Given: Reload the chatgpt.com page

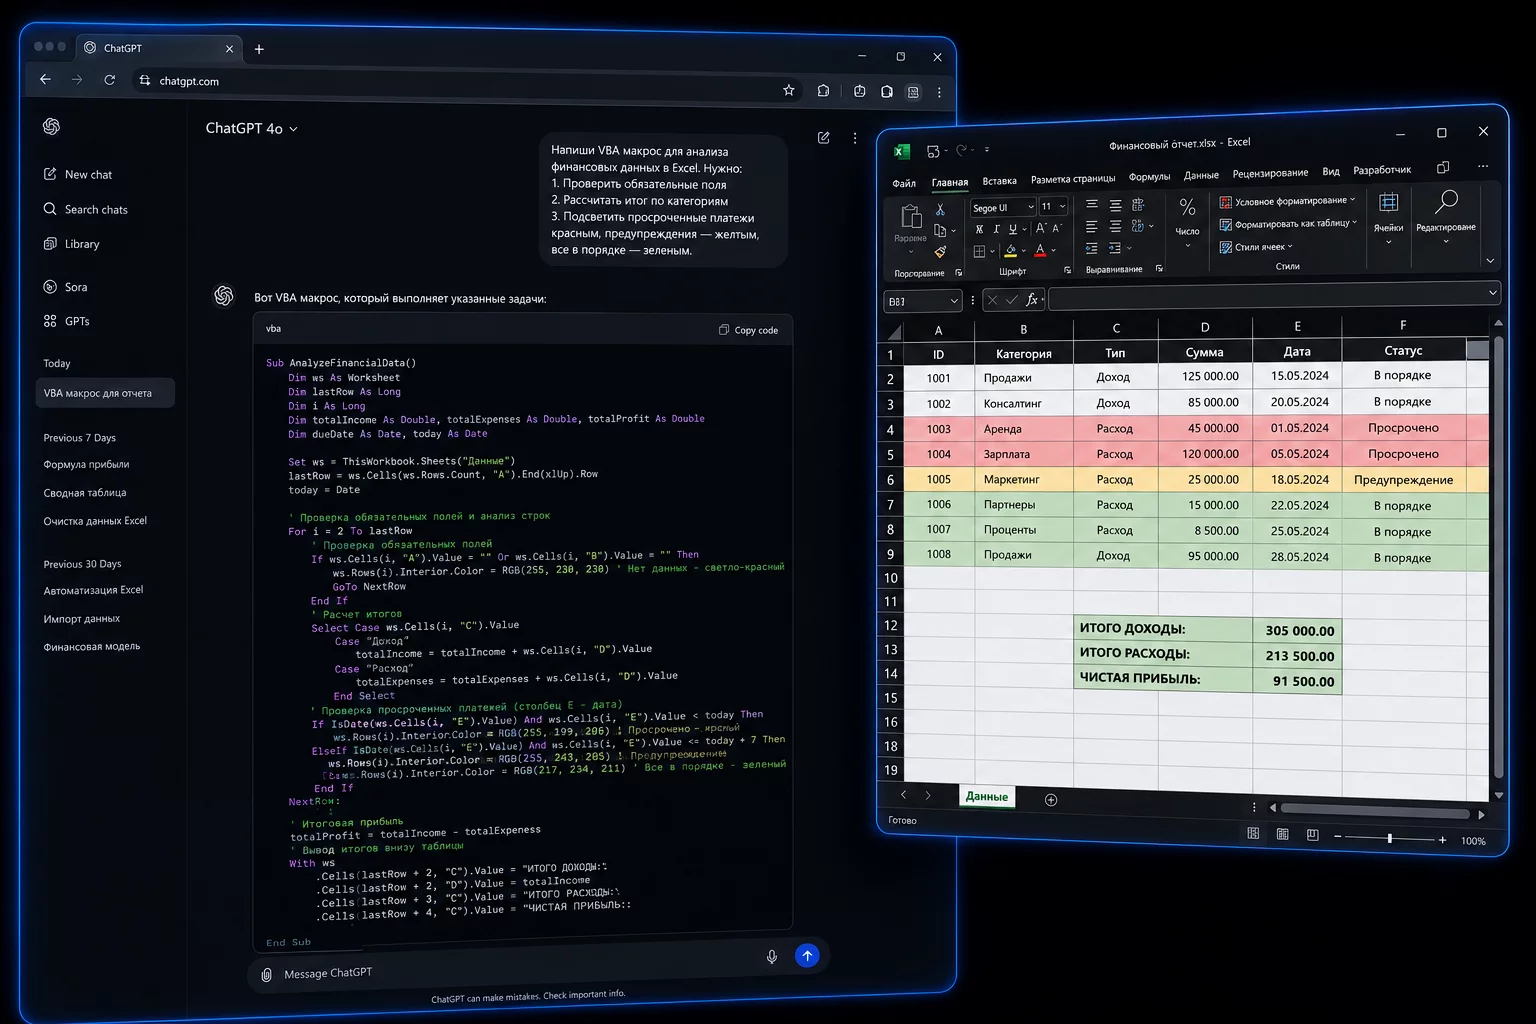Looking at the screenshot, I should [x=109, y=79].
